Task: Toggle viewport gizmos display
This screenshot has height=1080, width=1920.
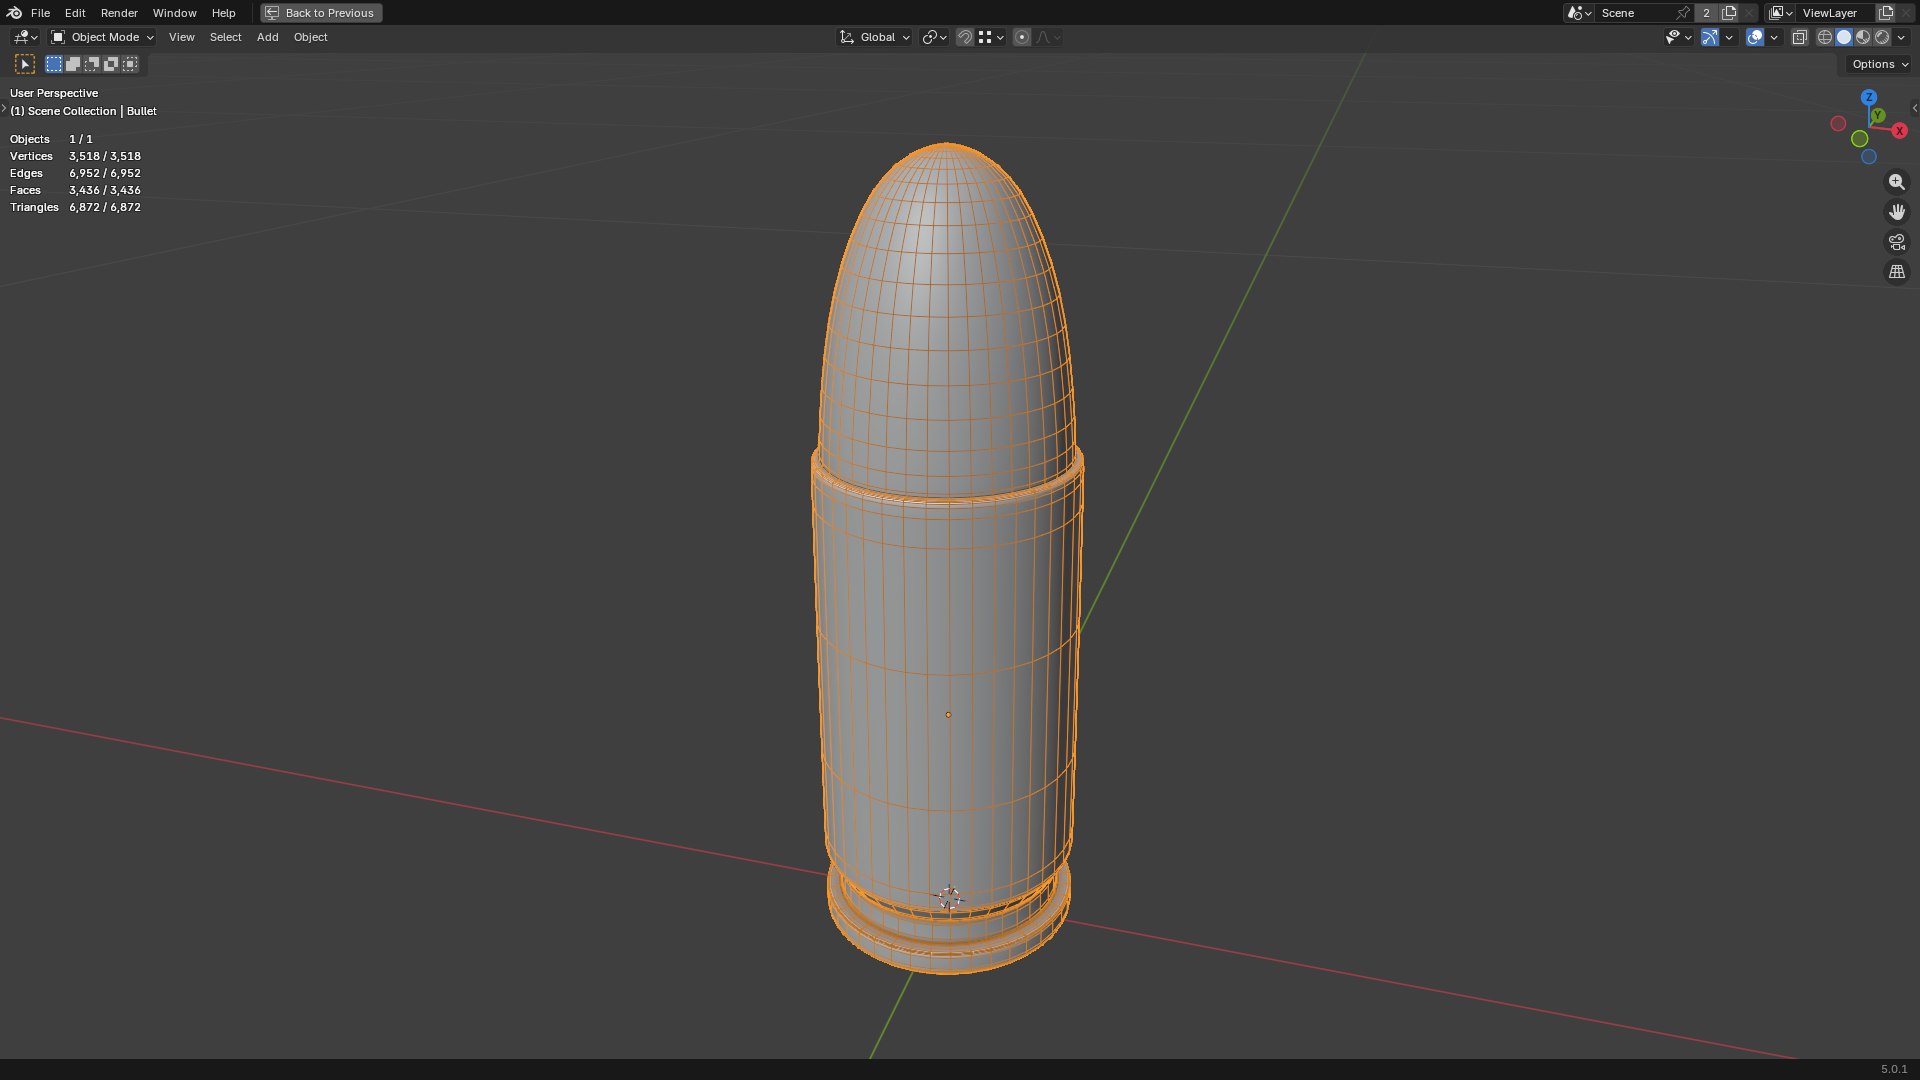Action: click(1710, 37)
